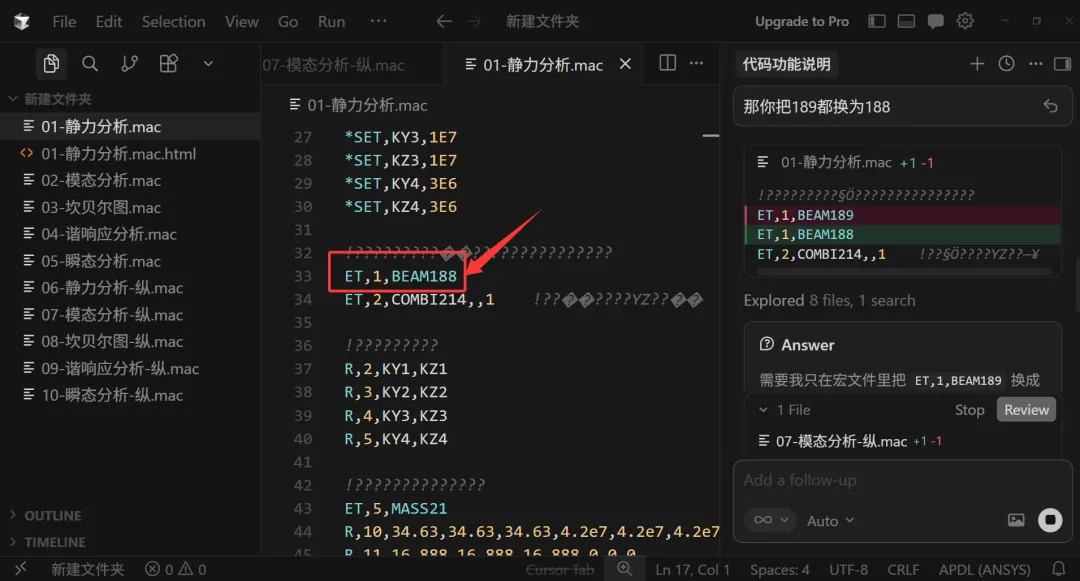Show more menu items via ellipsis

(x=378, y=21)
